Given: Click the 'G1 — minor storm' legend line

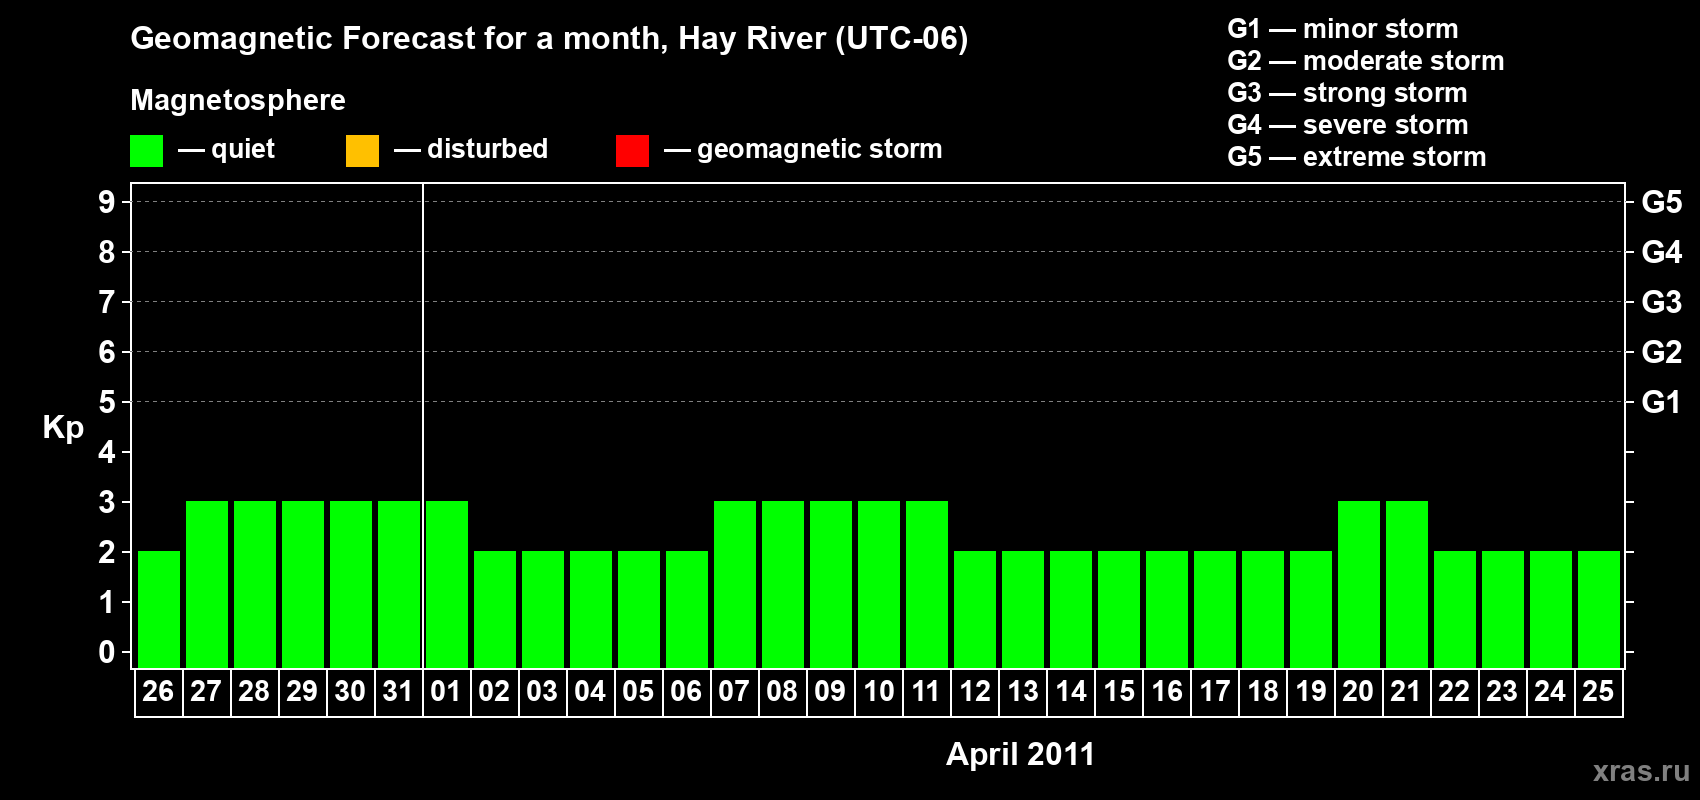Looking at the screenshot, I should click(1342, 29).
